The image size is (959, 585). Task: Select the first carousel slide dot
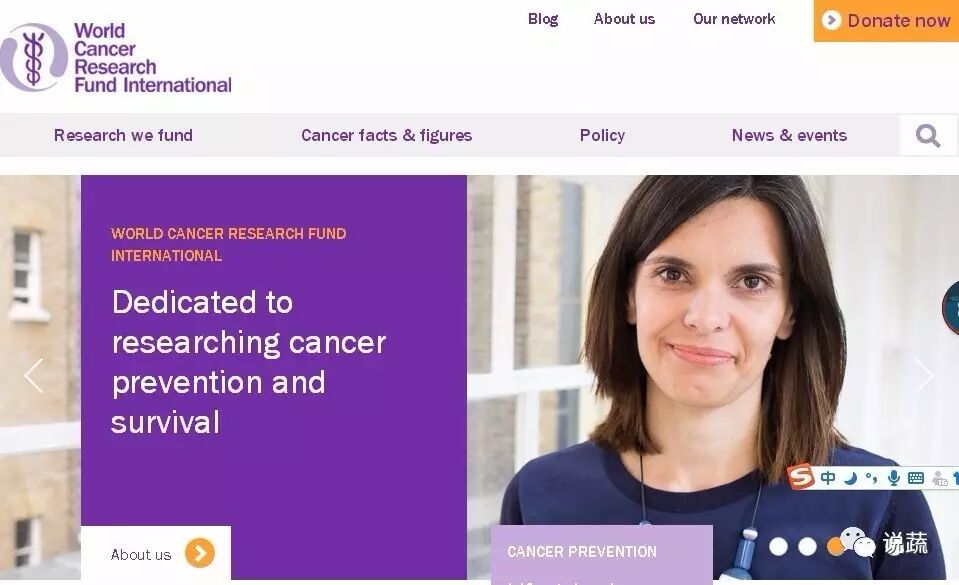point(778,546)
